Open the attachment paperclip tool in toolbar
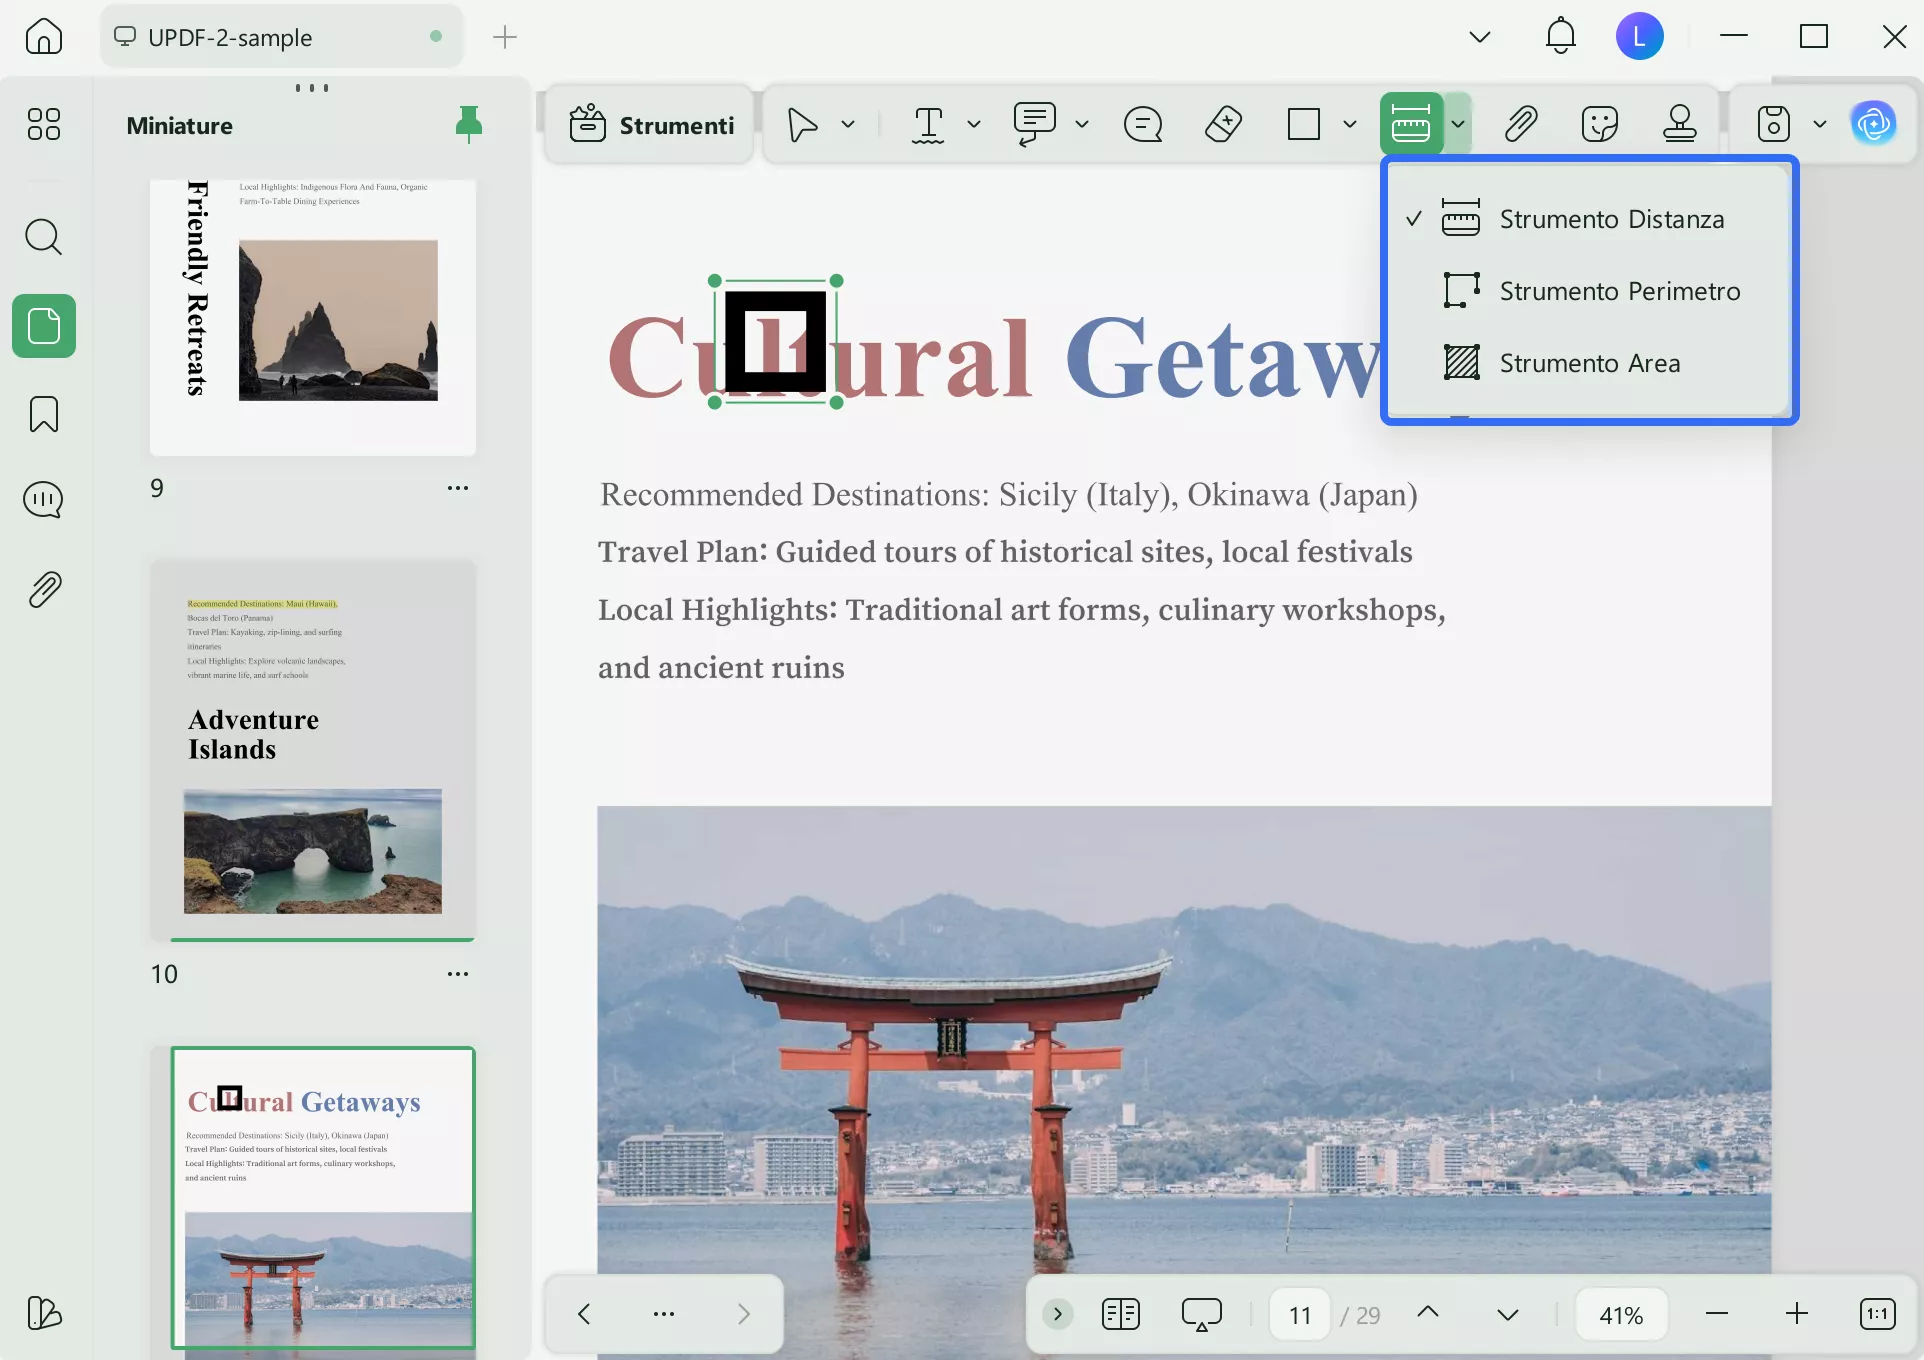The image size is (1924, 1360). pyautogui.click(x=1520, y=125)
